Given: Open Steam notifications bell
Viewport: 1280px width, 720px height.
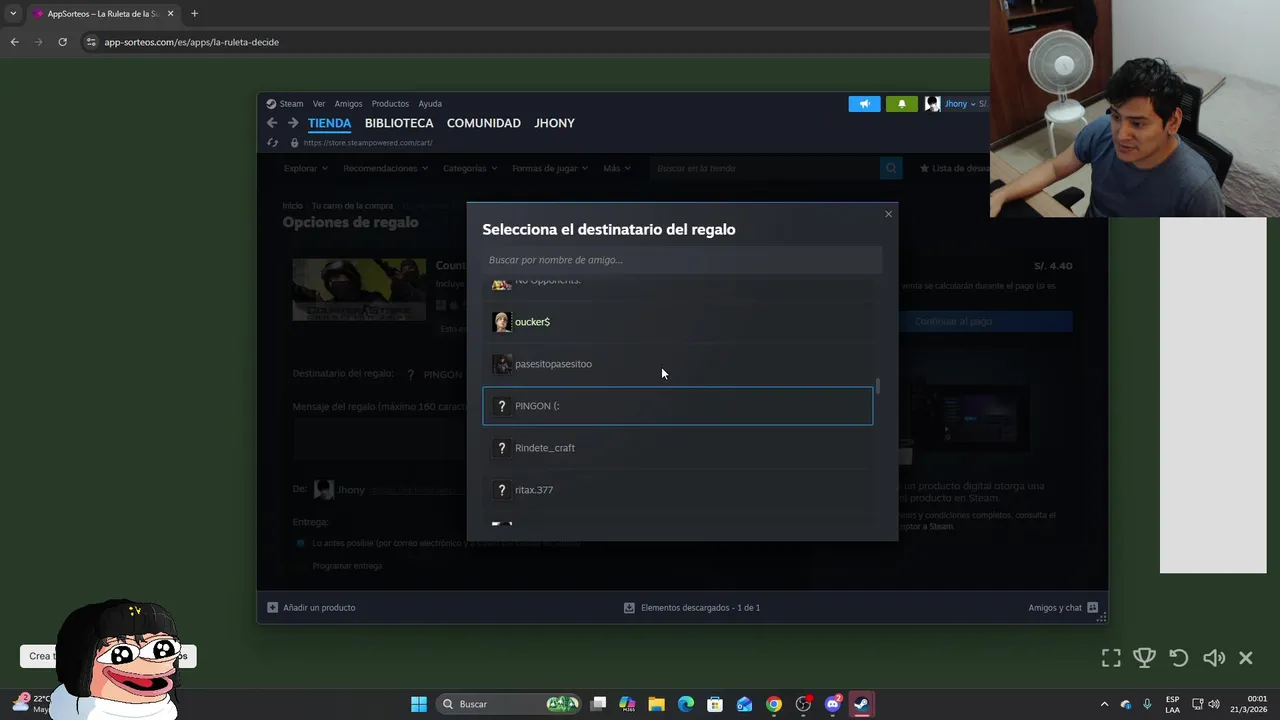Looking at the screenshot, I should pos(901,104).
